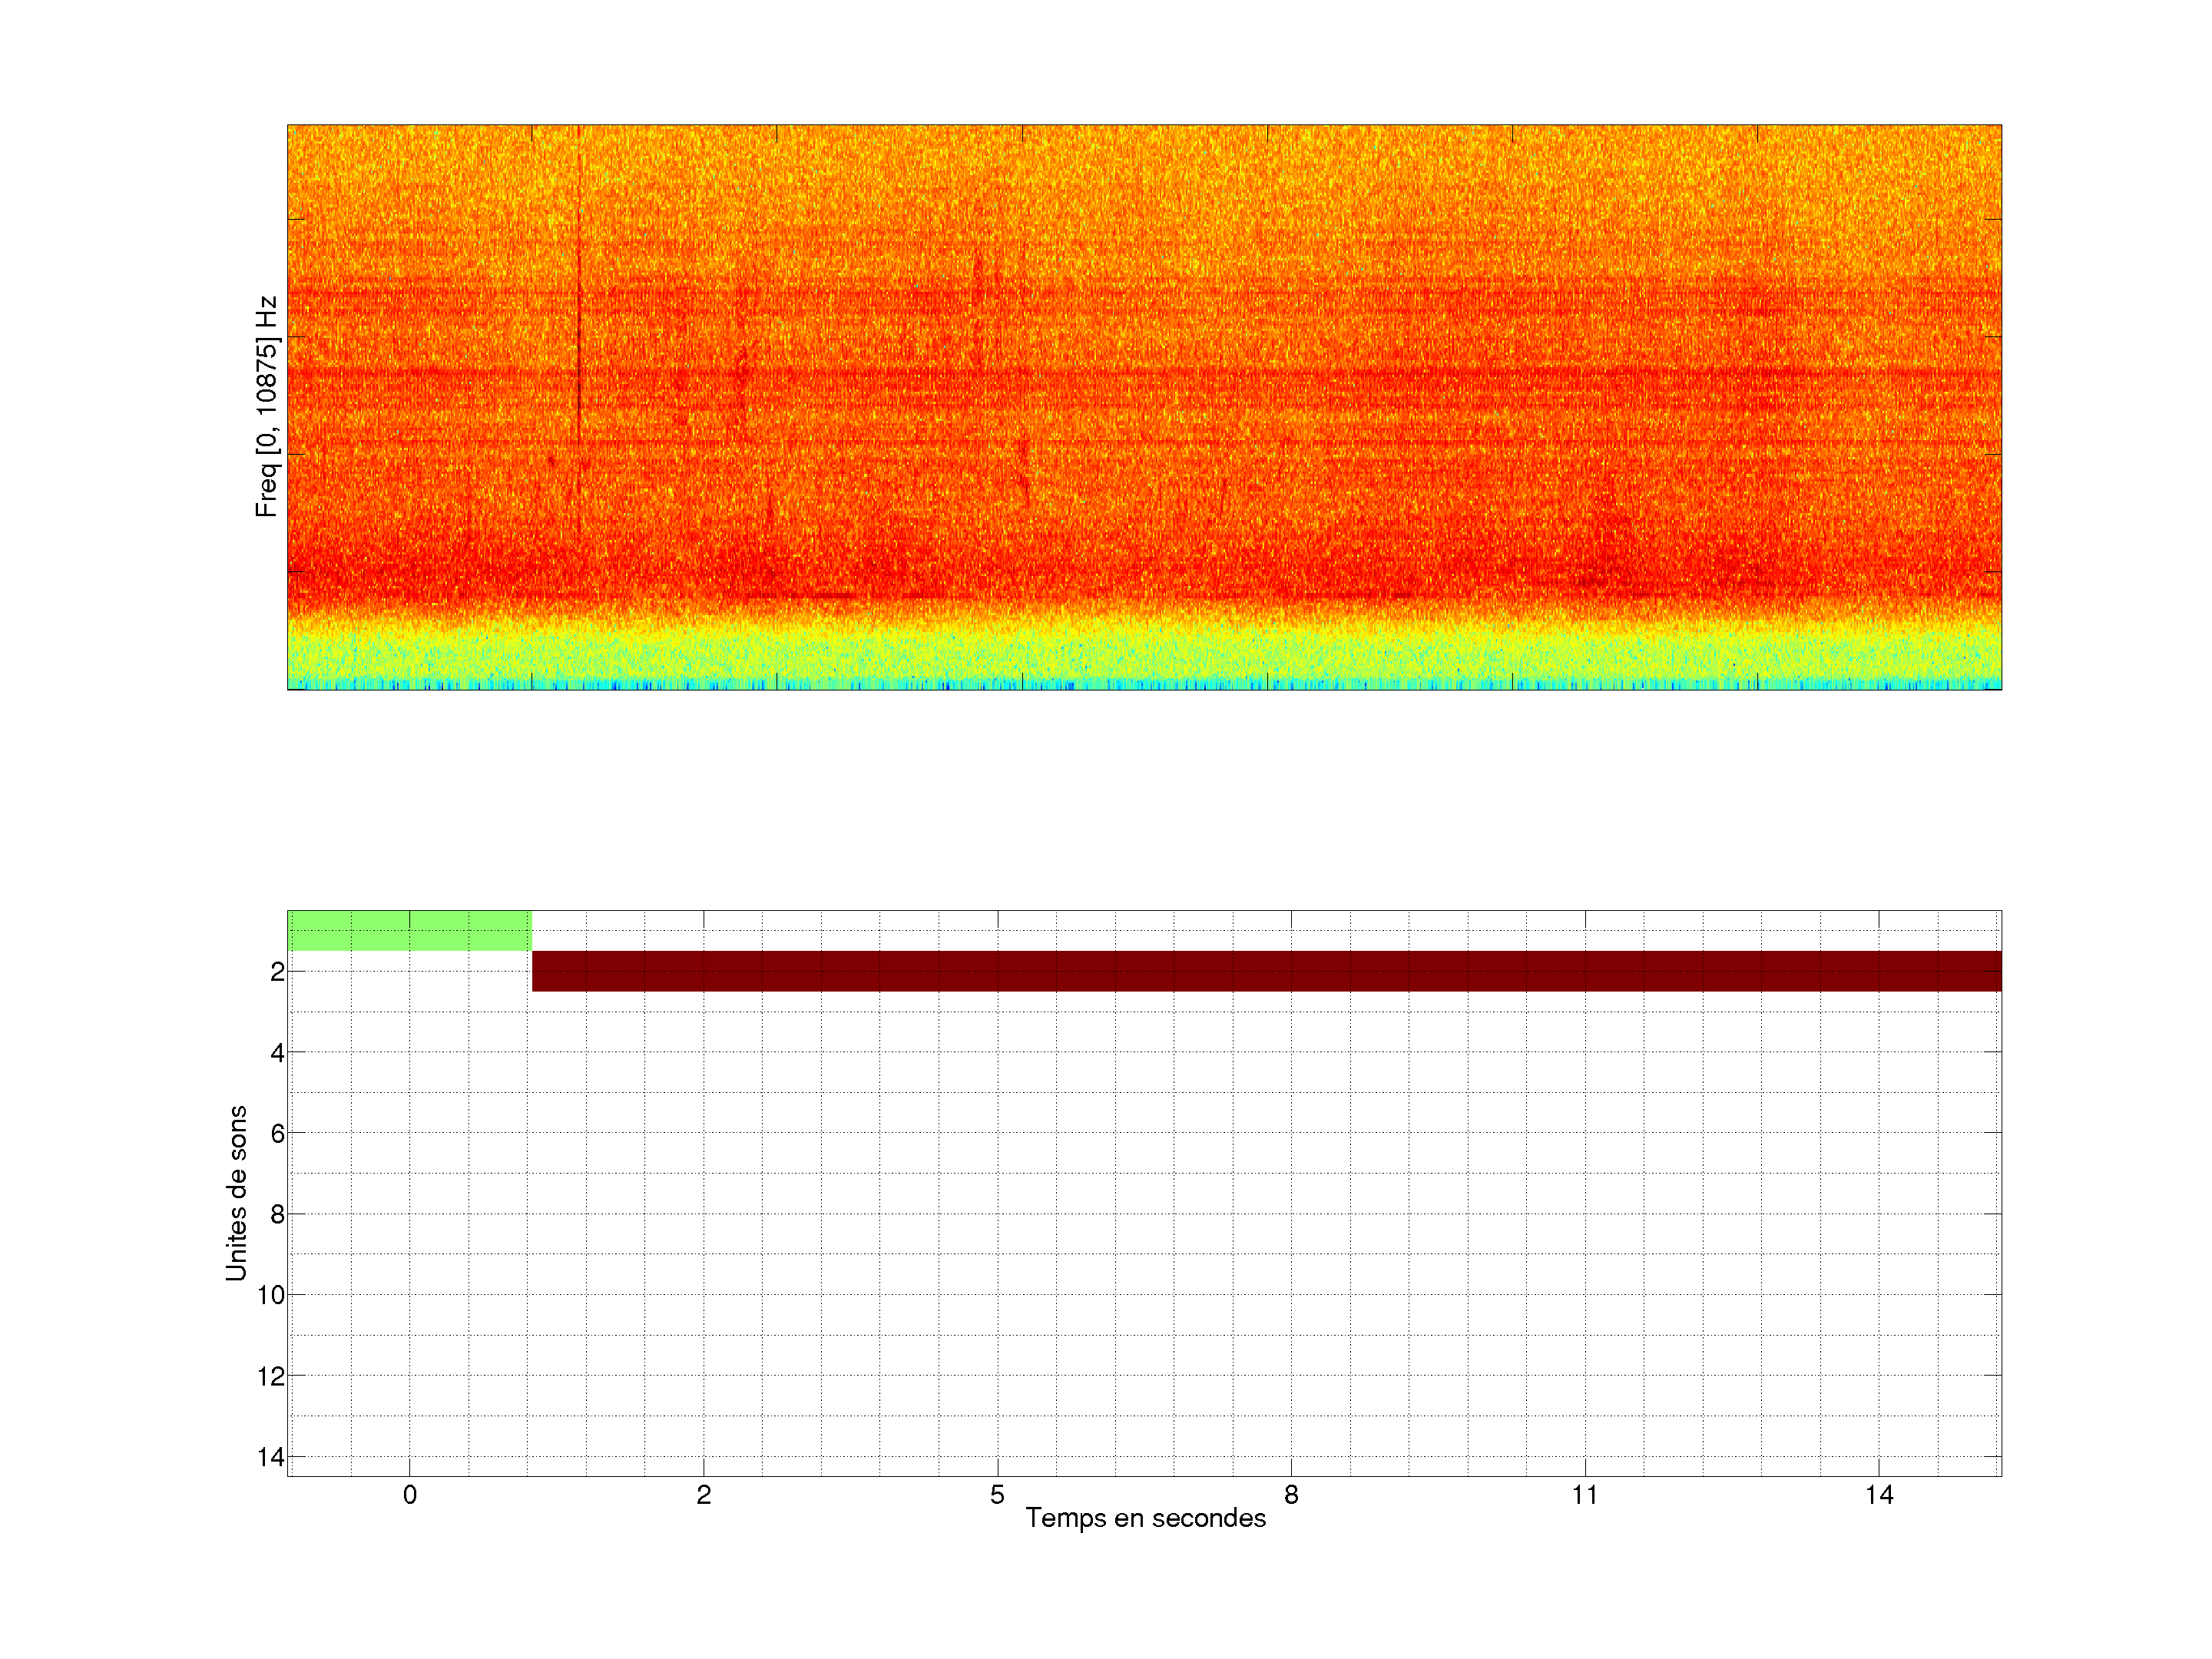Click y-axis tick label 6

277,1133
